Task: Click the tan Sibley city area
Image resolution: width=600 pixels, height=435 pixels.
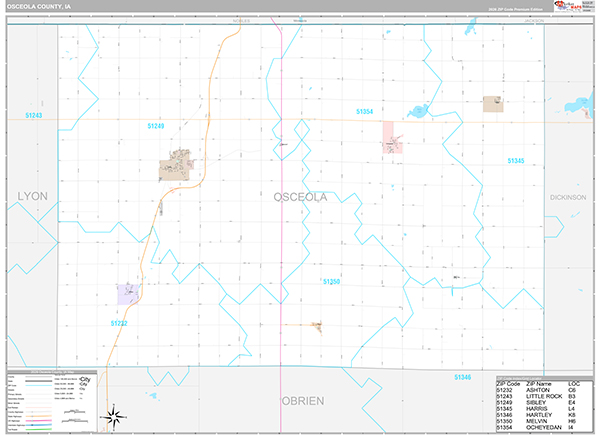Action: pyautogui.click(x=175, y=165)
